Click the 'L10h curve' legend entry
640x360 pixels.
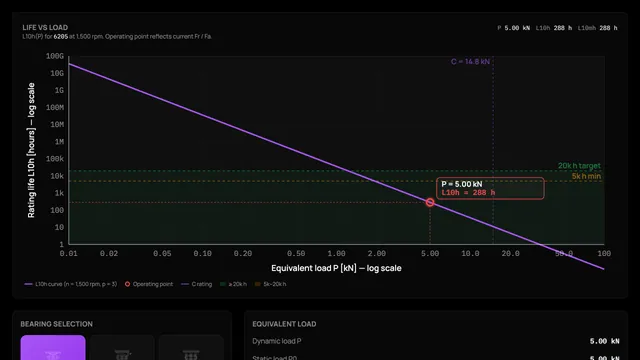(71, 284)
